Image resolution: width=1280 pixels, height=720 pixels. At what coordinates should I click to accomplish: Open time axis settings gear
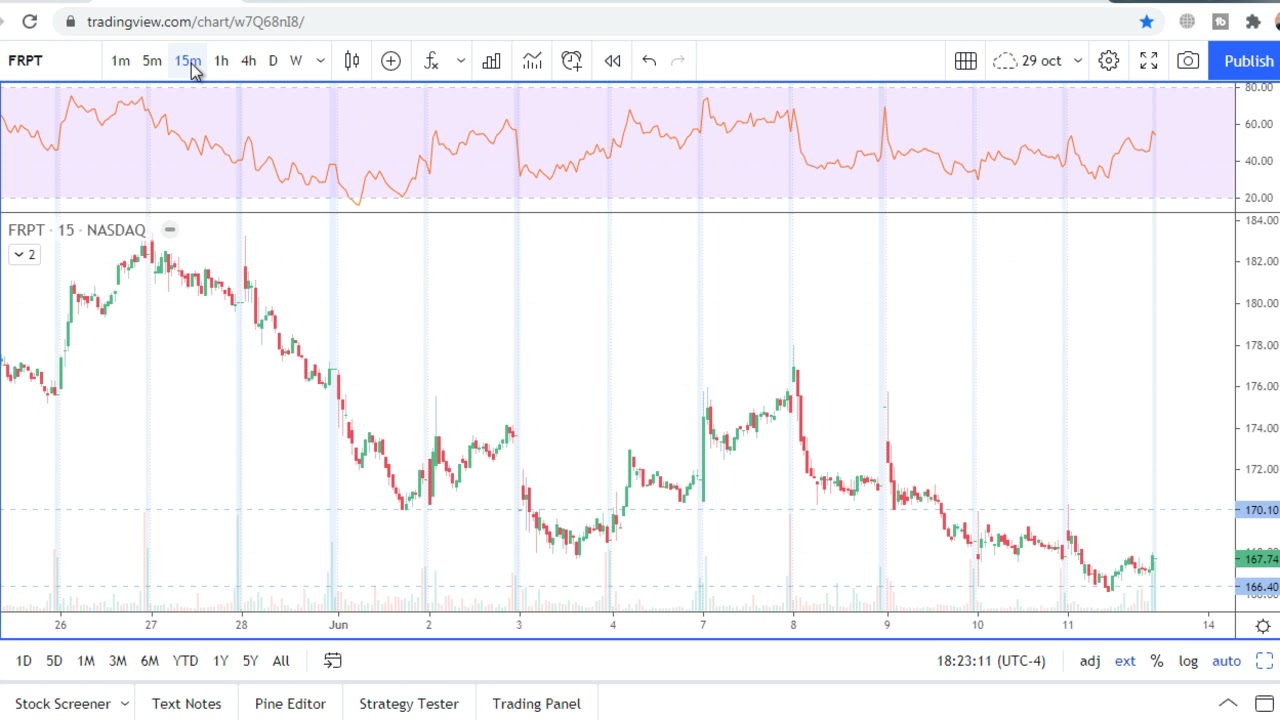pos(1263,626)
